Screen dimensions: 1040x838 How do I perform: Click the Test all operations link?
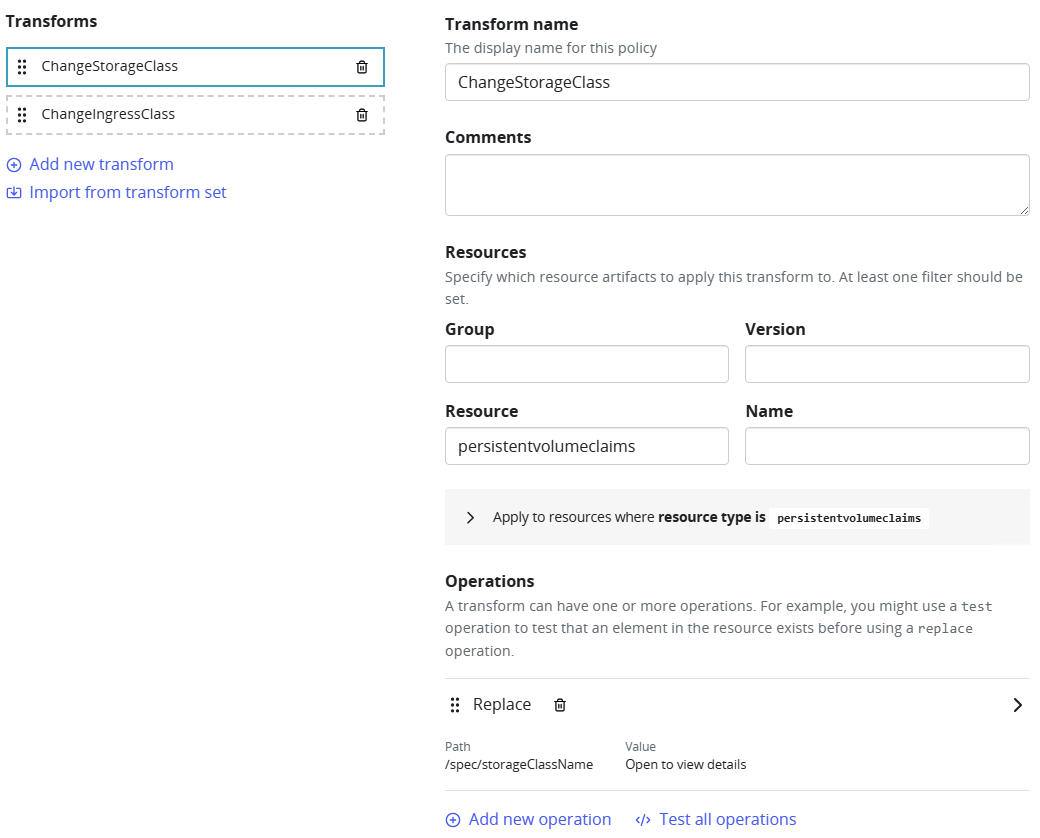click(x=727, y=820)
